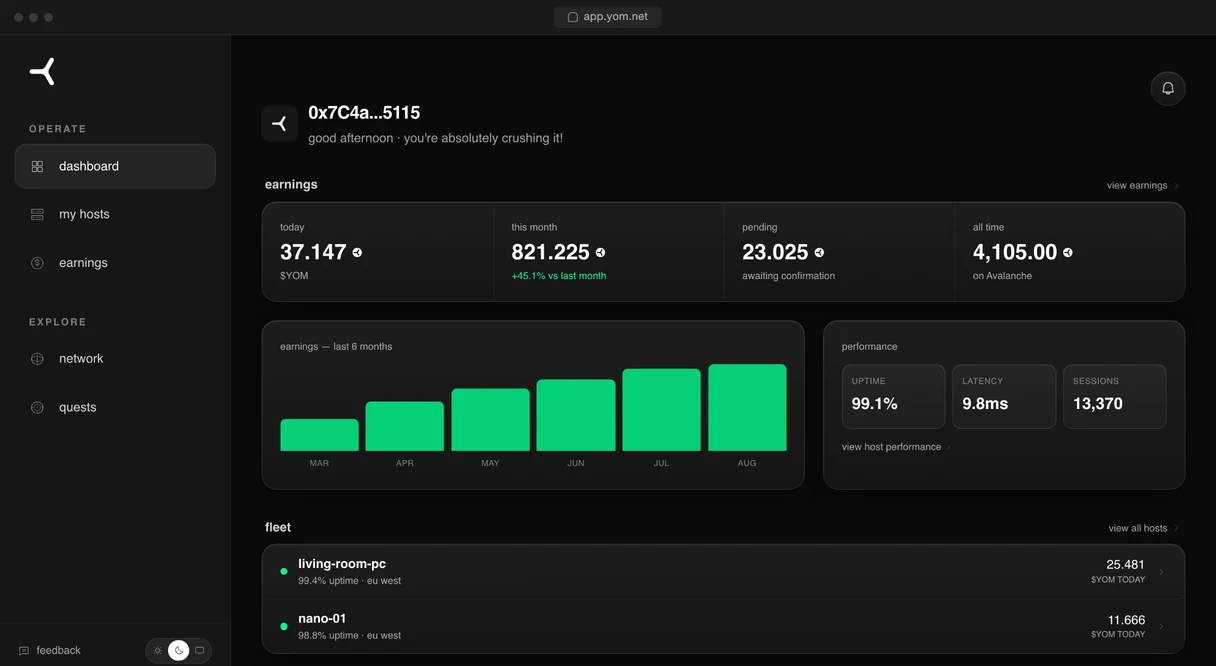Viewport: 1216px width, 666px height.
Task: Click the app.yom.net address bar
Action: (608, 17)
